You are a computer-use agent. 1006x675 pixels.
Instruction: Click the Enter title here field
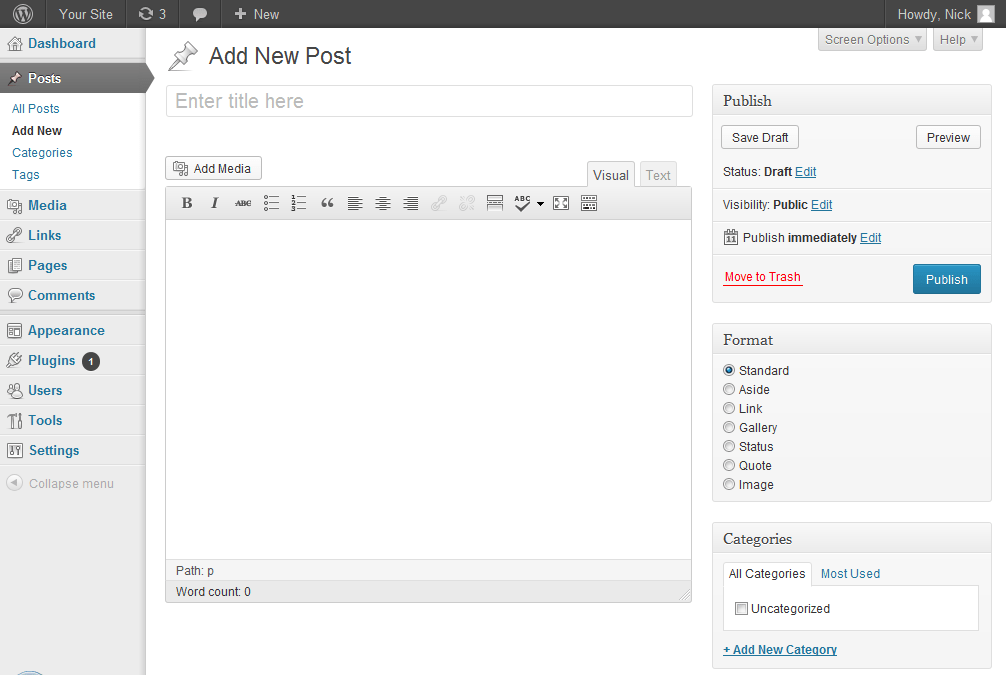pyautogui.click(x=429, y=101)
